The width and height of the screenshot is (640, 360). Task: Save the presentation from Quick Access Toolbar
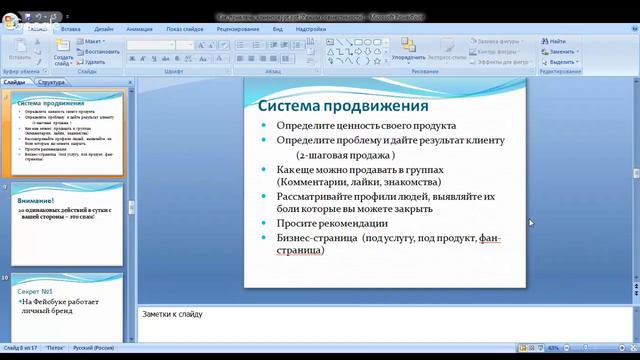tap(28, 17)
